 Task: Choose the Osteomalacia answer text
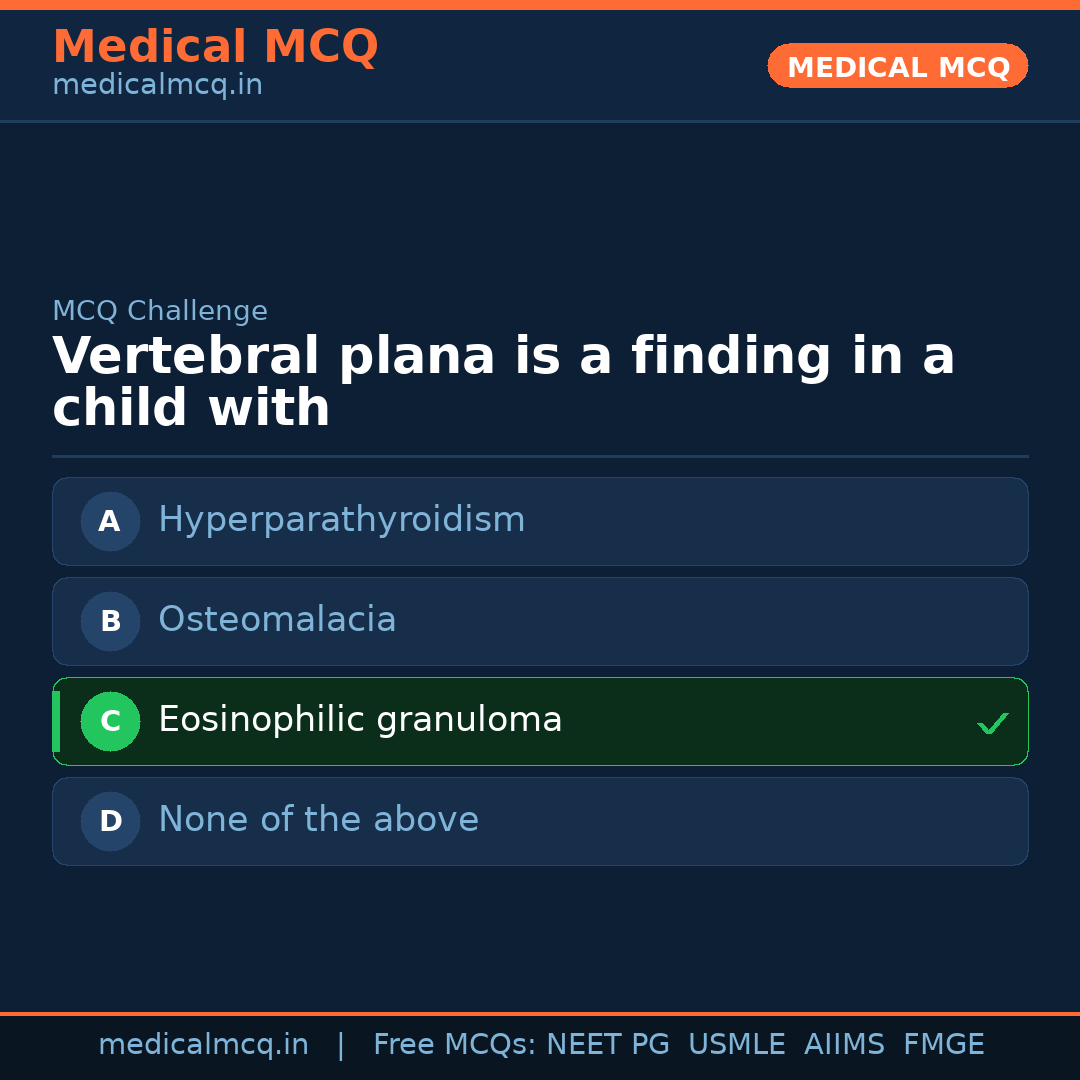coord(277,620)
